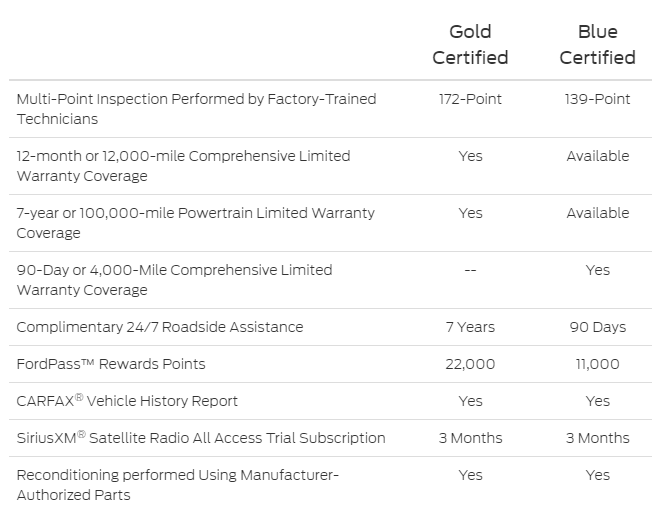
Task: Click Available for Powertrain warranty under Blue
Action: click(x=598, y=213)
